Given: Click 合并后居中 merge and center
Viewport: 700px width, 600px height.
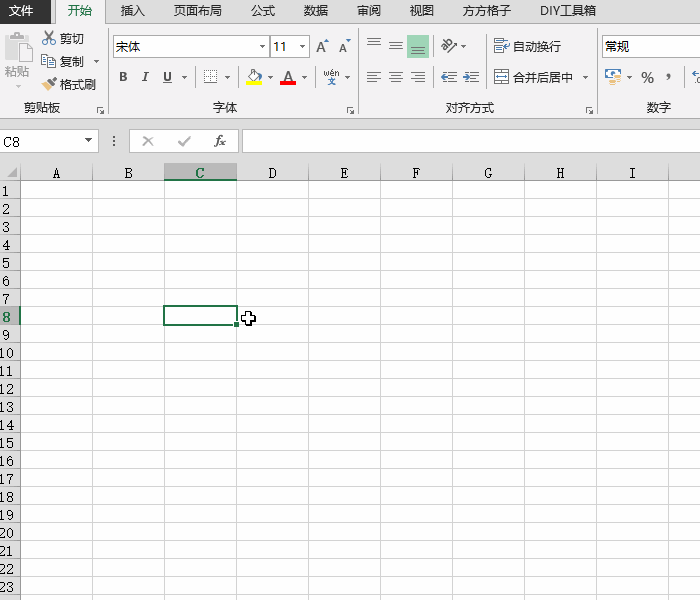Looking at the screenshot, I should (x=533, y=77).
